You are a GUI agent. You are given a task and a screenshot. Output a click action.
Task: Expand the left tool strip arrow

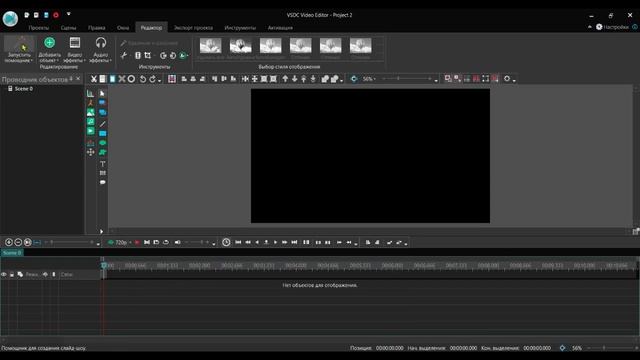(101, 231)
